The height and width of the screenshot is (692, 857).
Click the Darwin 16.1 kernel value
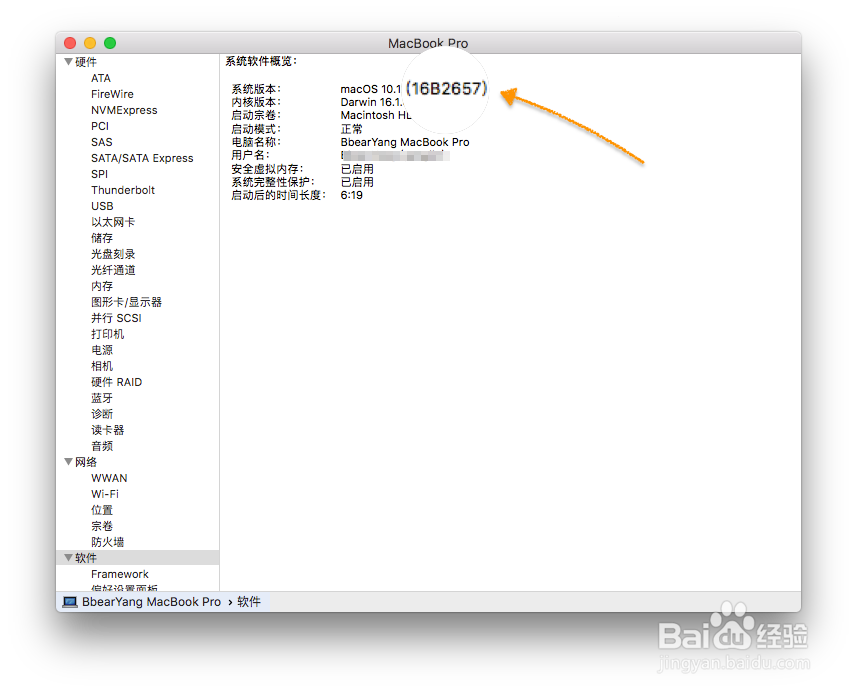click(372, 102)
